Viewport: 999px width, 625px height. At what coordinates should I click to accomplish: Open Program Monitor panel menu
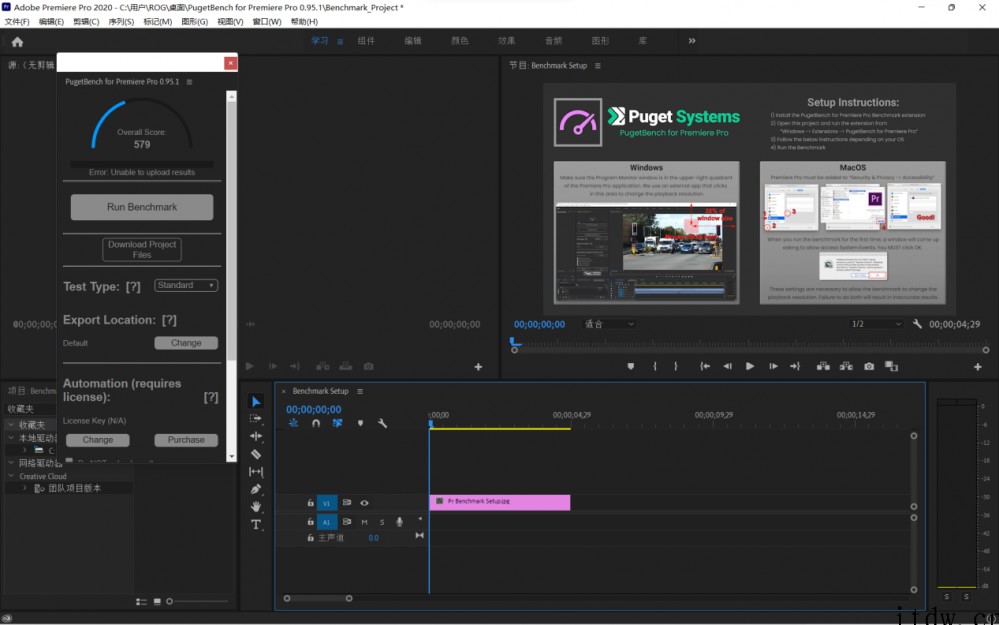tap(598, 66)
